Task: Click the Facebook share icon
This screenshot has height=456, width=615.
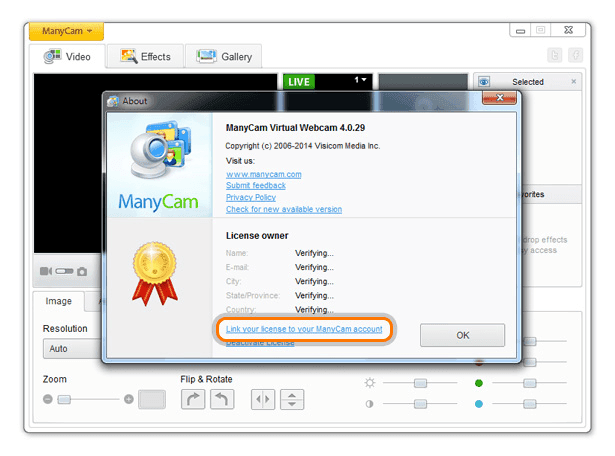Action: (x=575, y=55)
